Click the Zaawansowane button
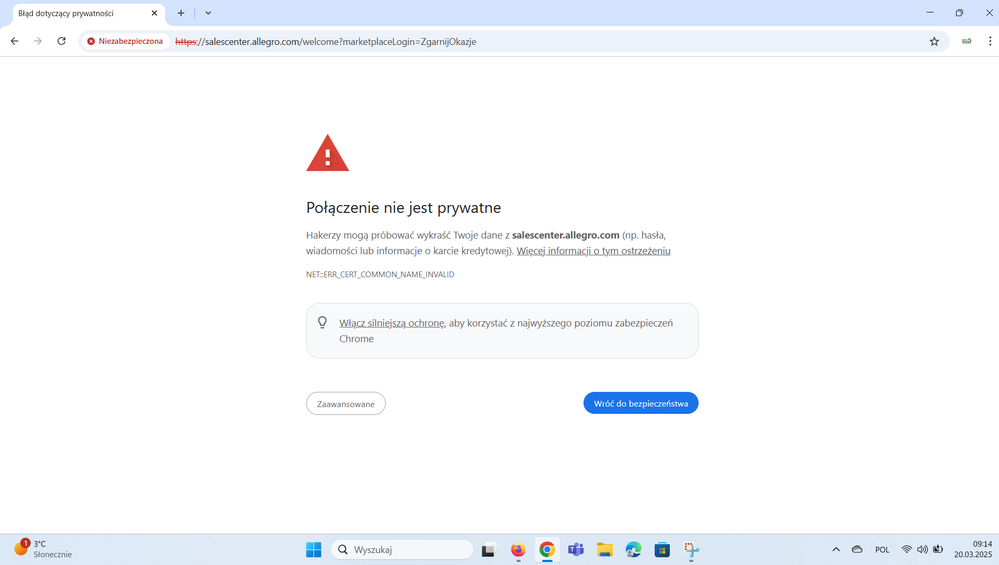 point(345,404)
